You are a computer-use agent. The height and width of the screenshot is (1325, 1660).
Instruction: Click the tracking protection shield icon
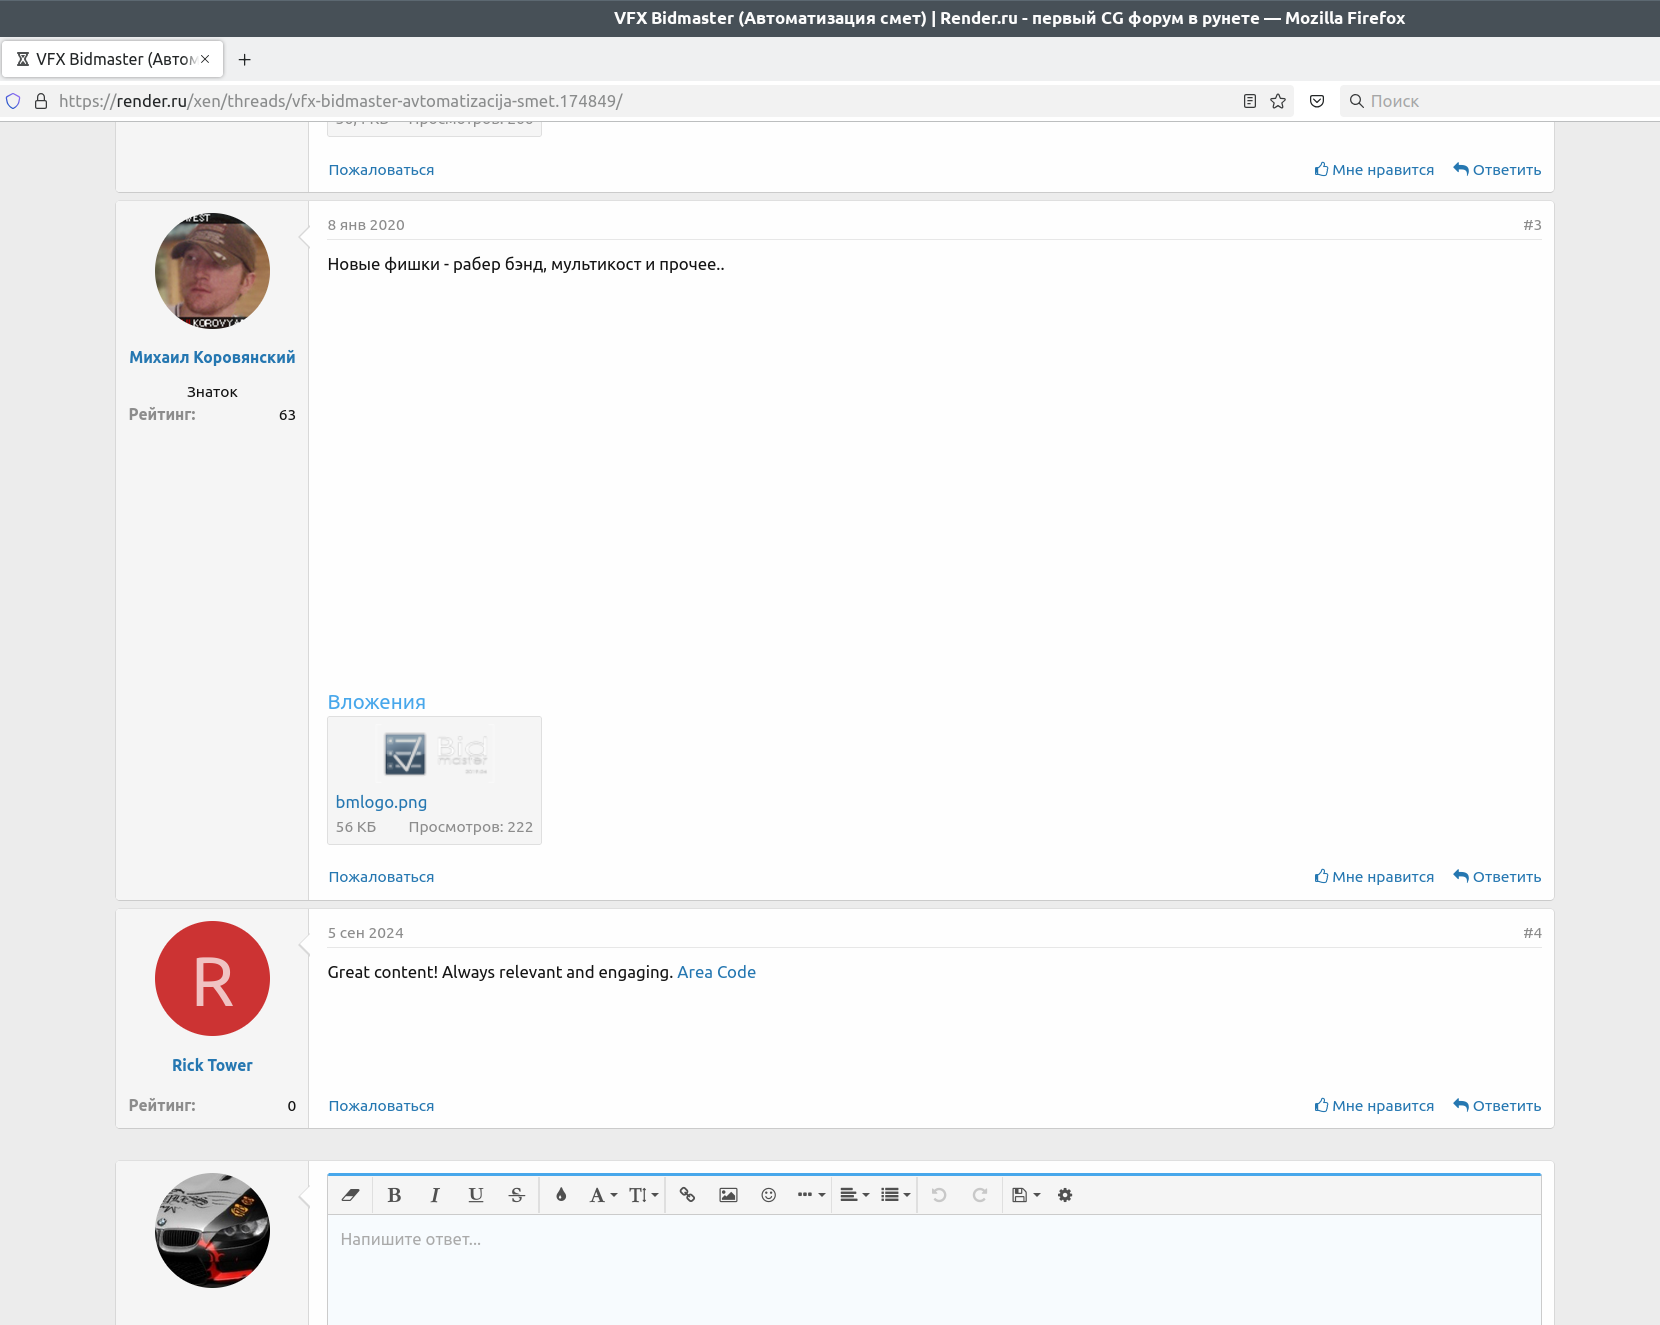tap(13, 101)
